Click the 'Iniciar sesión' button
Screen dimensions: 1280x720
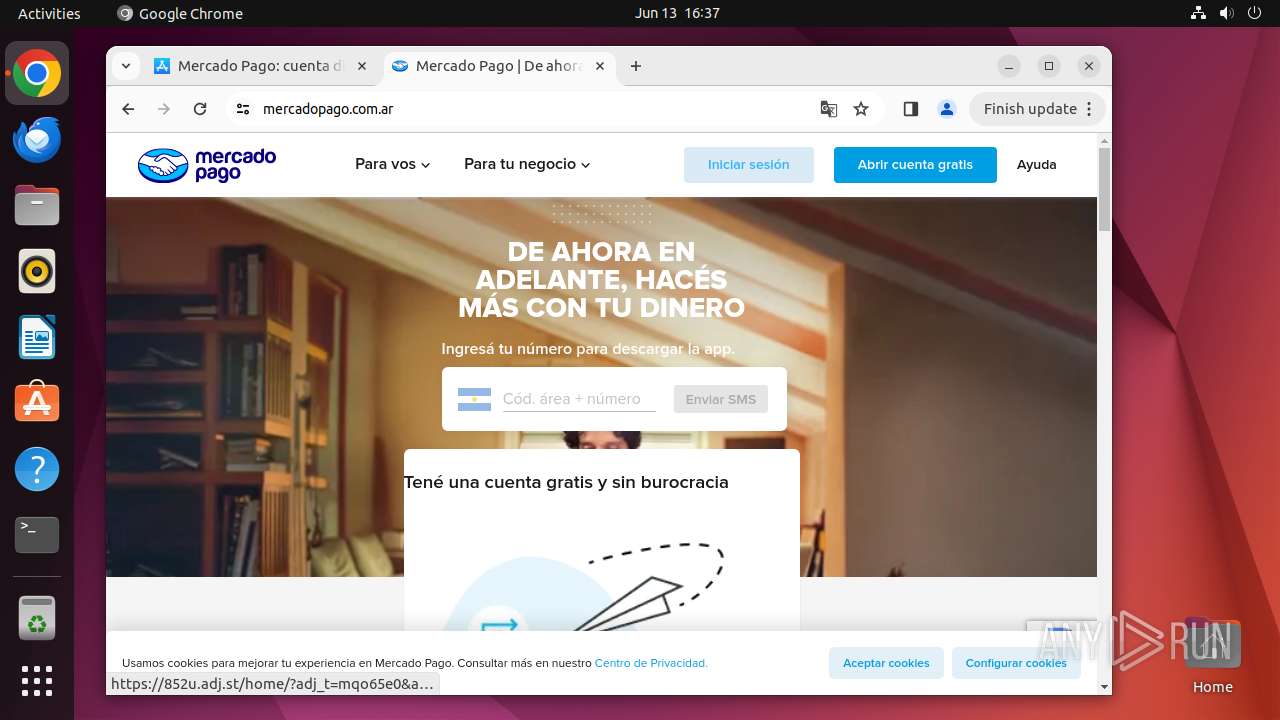749,165
